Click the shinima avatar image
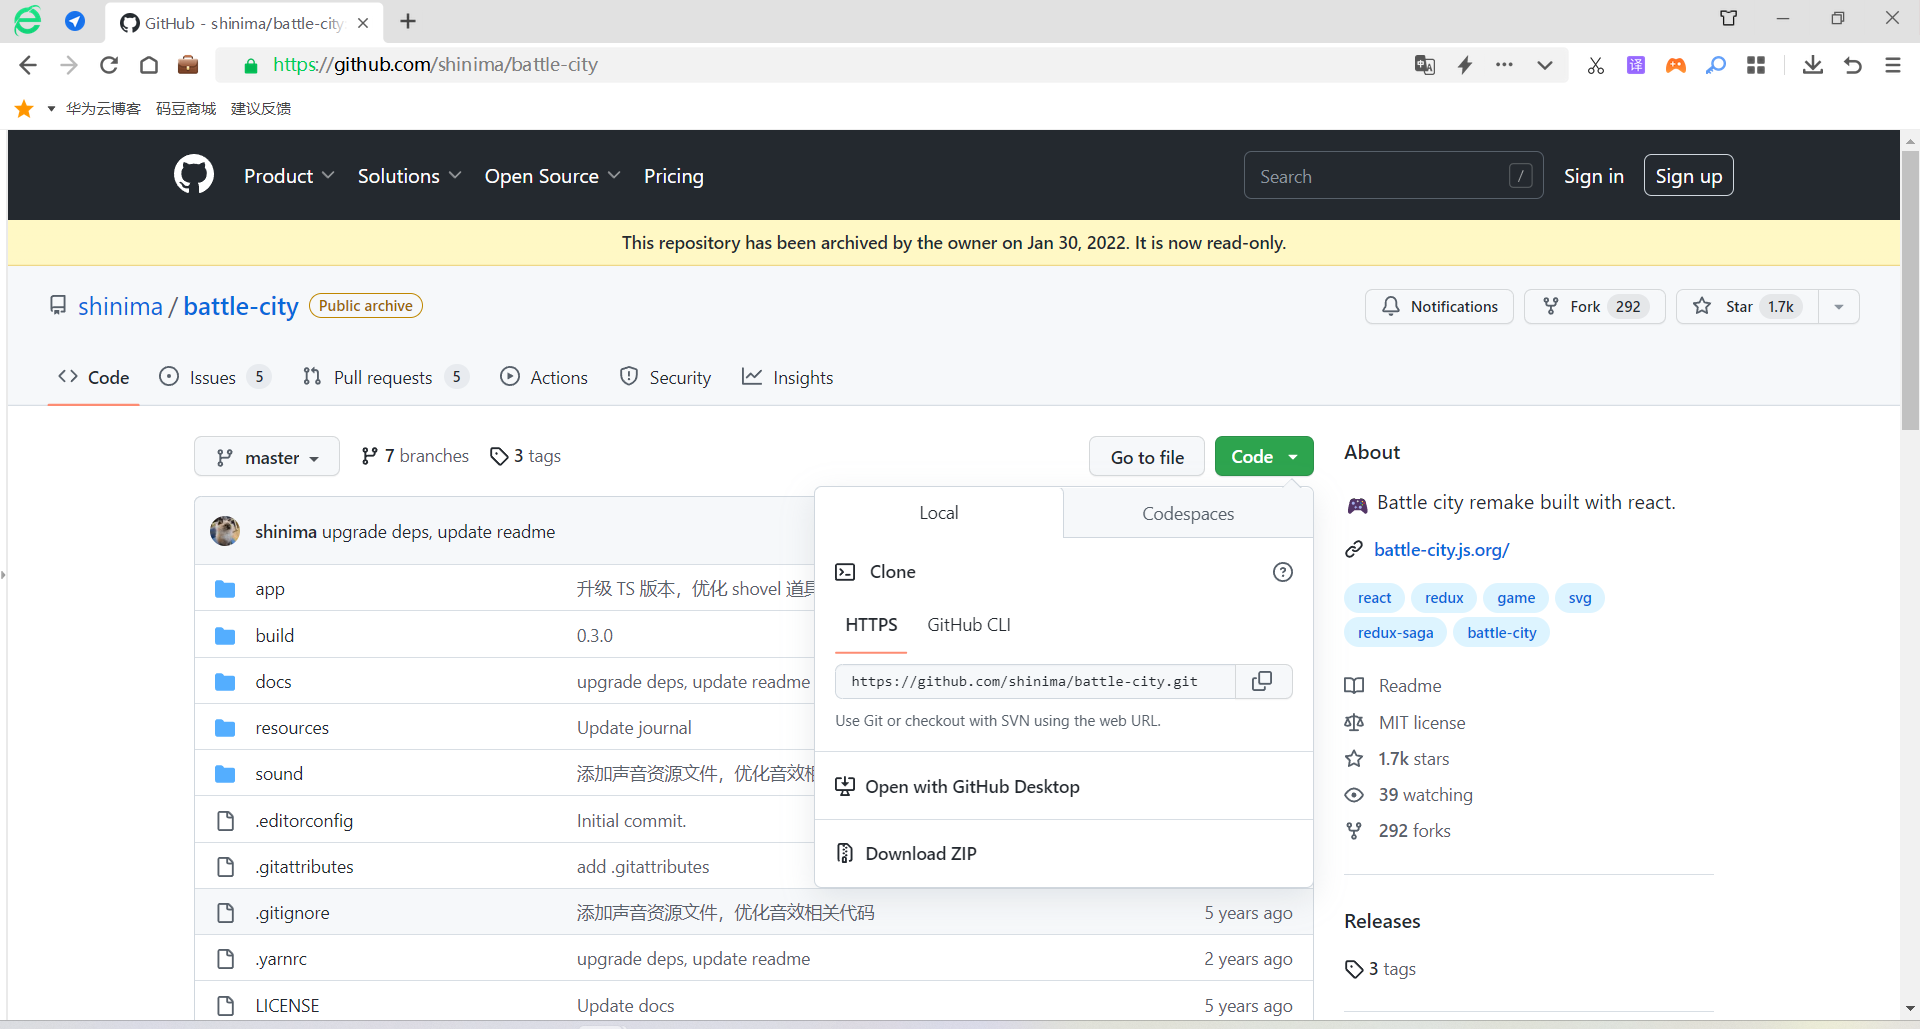1920x1029 pixels. 225,531
